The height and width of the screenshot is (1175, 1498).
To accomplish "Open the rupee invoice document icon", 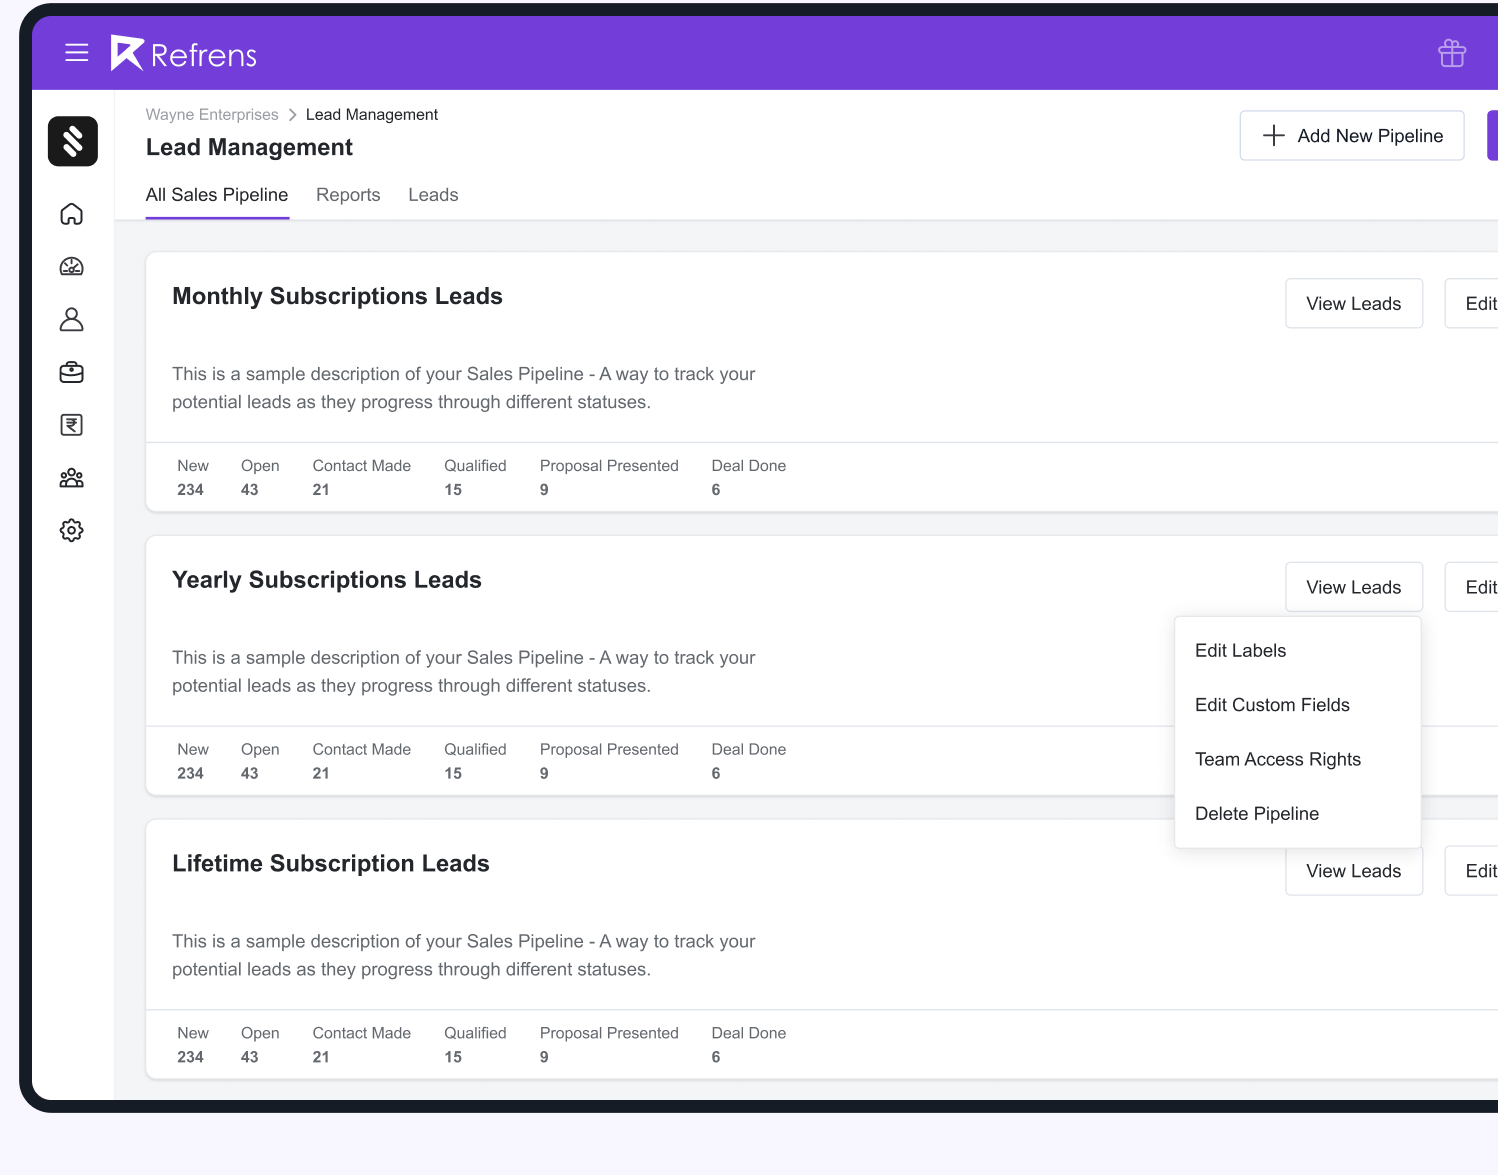I will [71, 424].
